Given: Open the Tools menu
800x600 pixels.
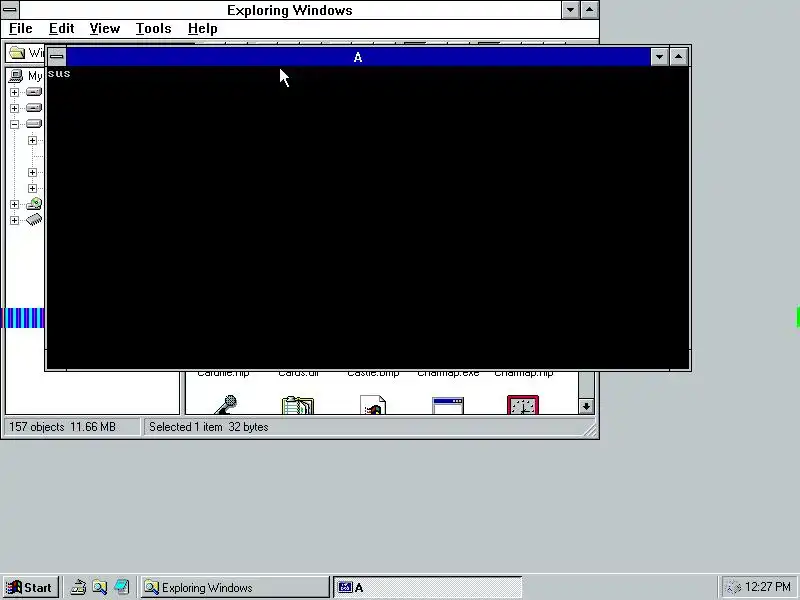Looking at the screenshot, I should [153, 29].
